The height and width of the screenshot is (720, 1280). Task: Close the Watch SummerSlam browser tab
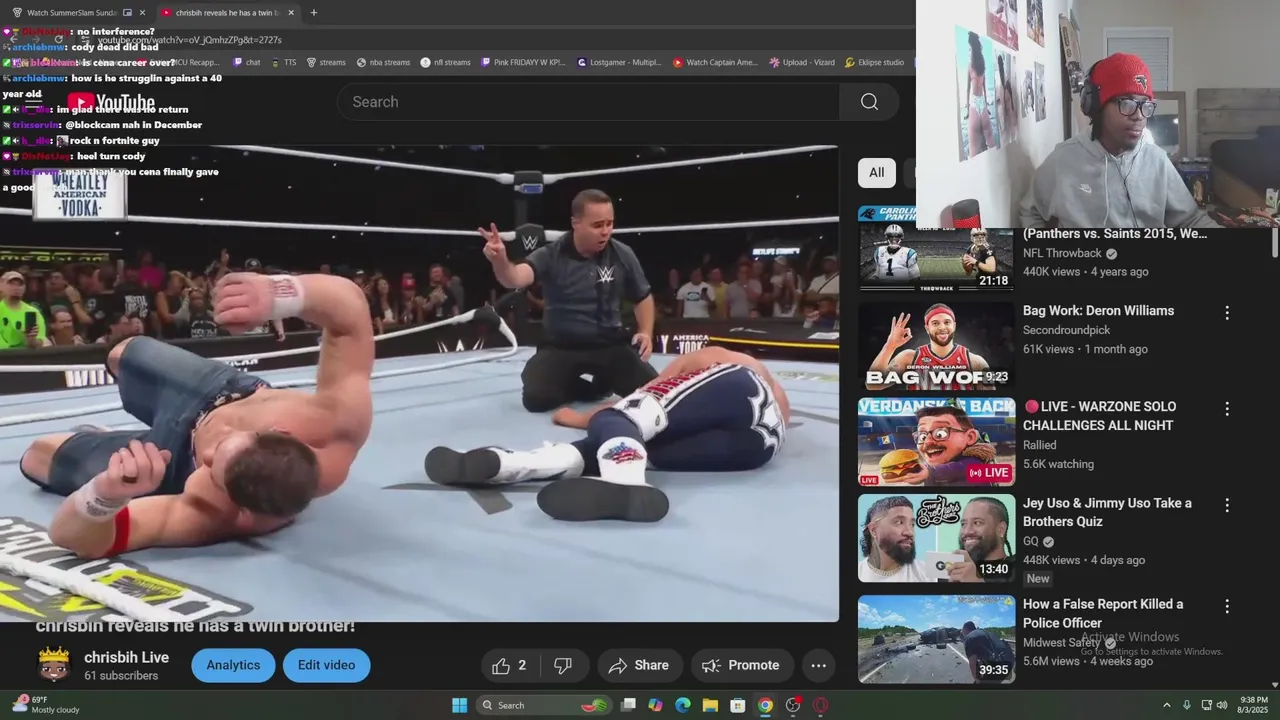click(142, 13)
